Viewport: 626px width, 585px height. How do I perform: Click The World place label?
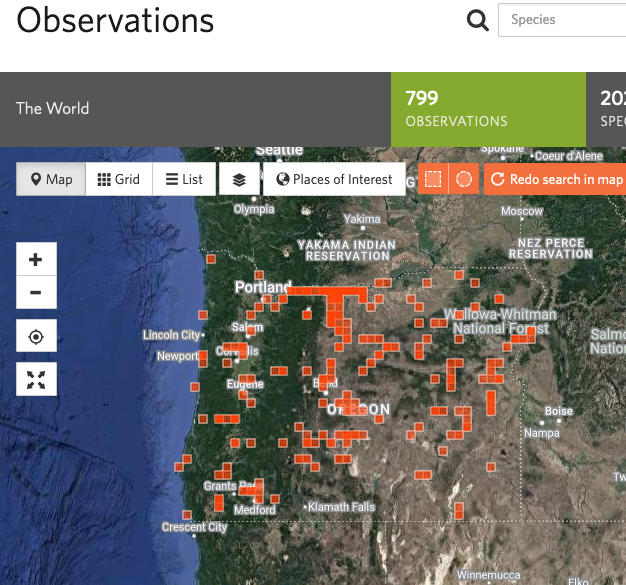pyautogui.click(x=52, y=109)
